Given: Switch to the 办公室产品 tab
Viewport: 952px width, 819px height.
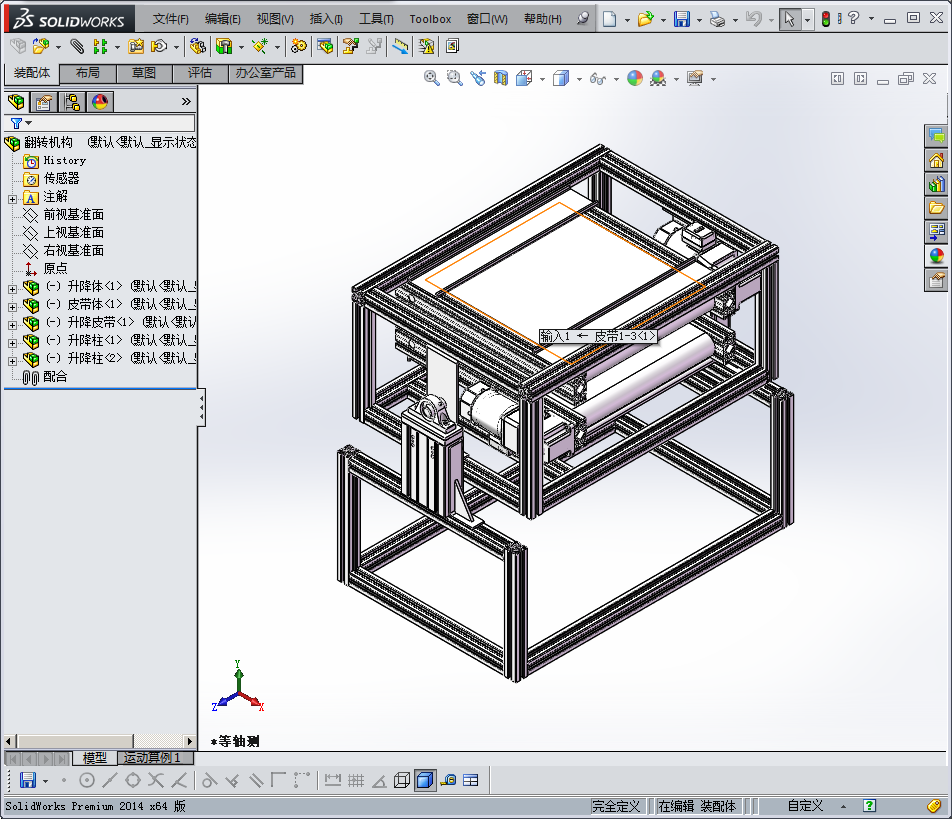Looking at the screenshot, I should point(265,73).
